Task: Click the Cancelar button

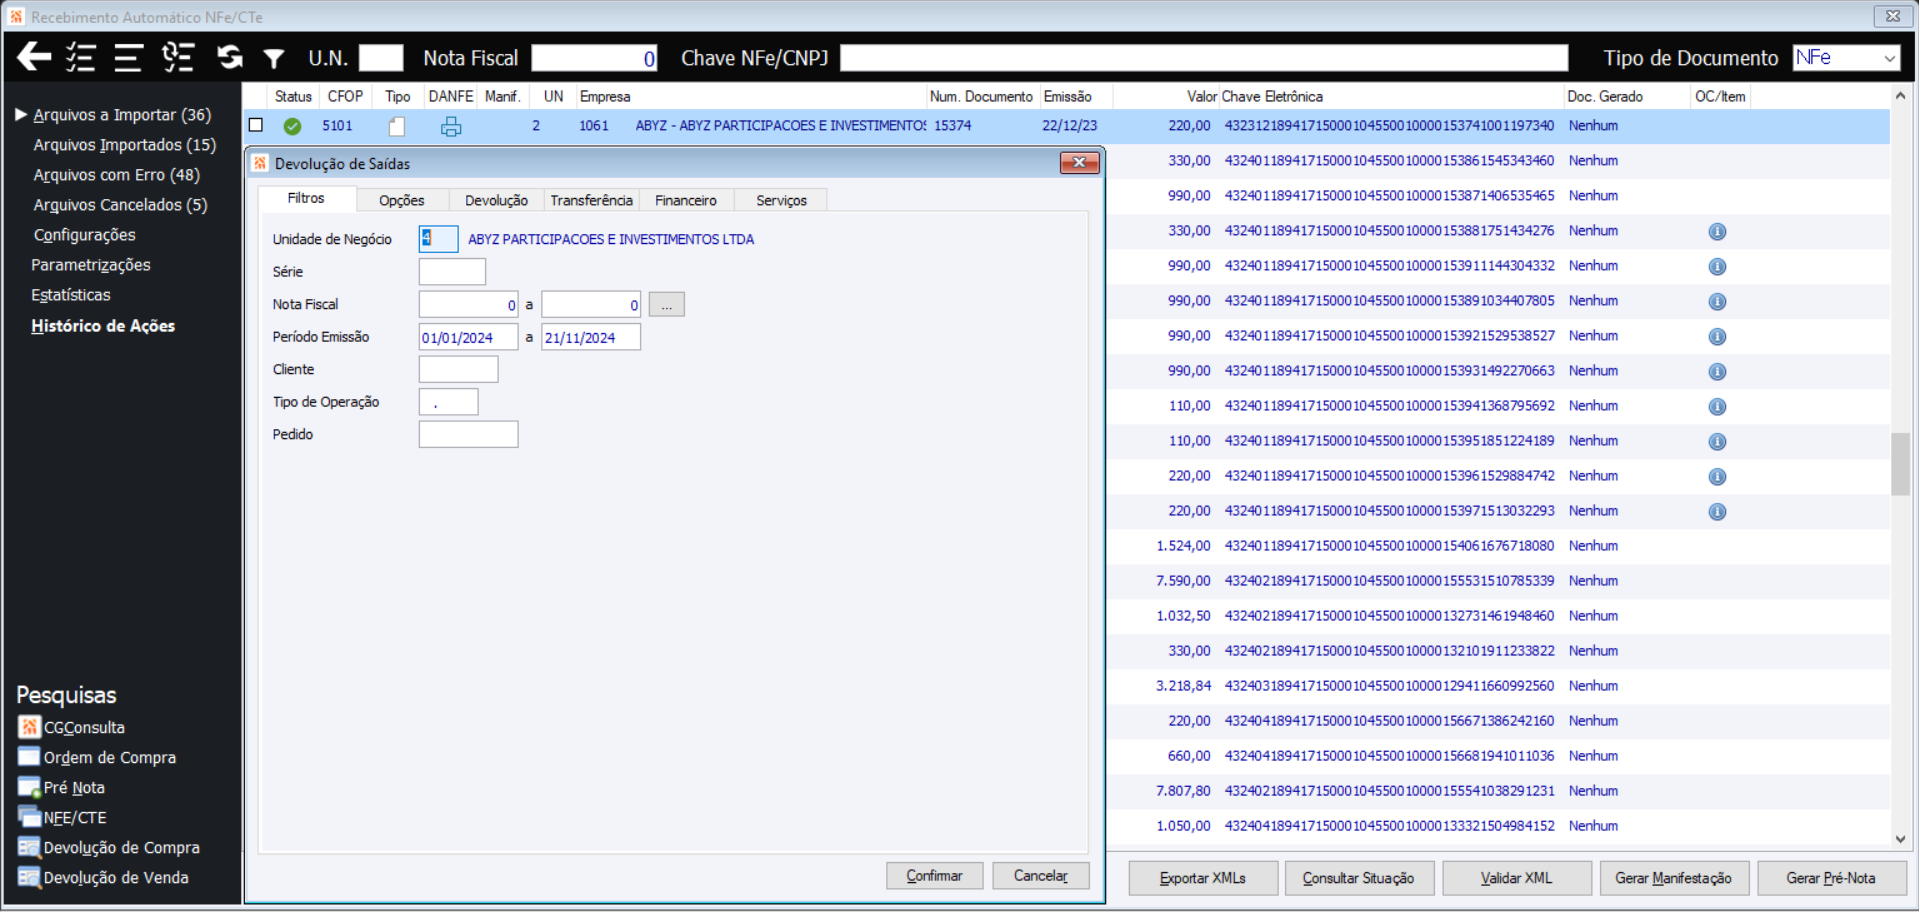Action: (1040, 876)
